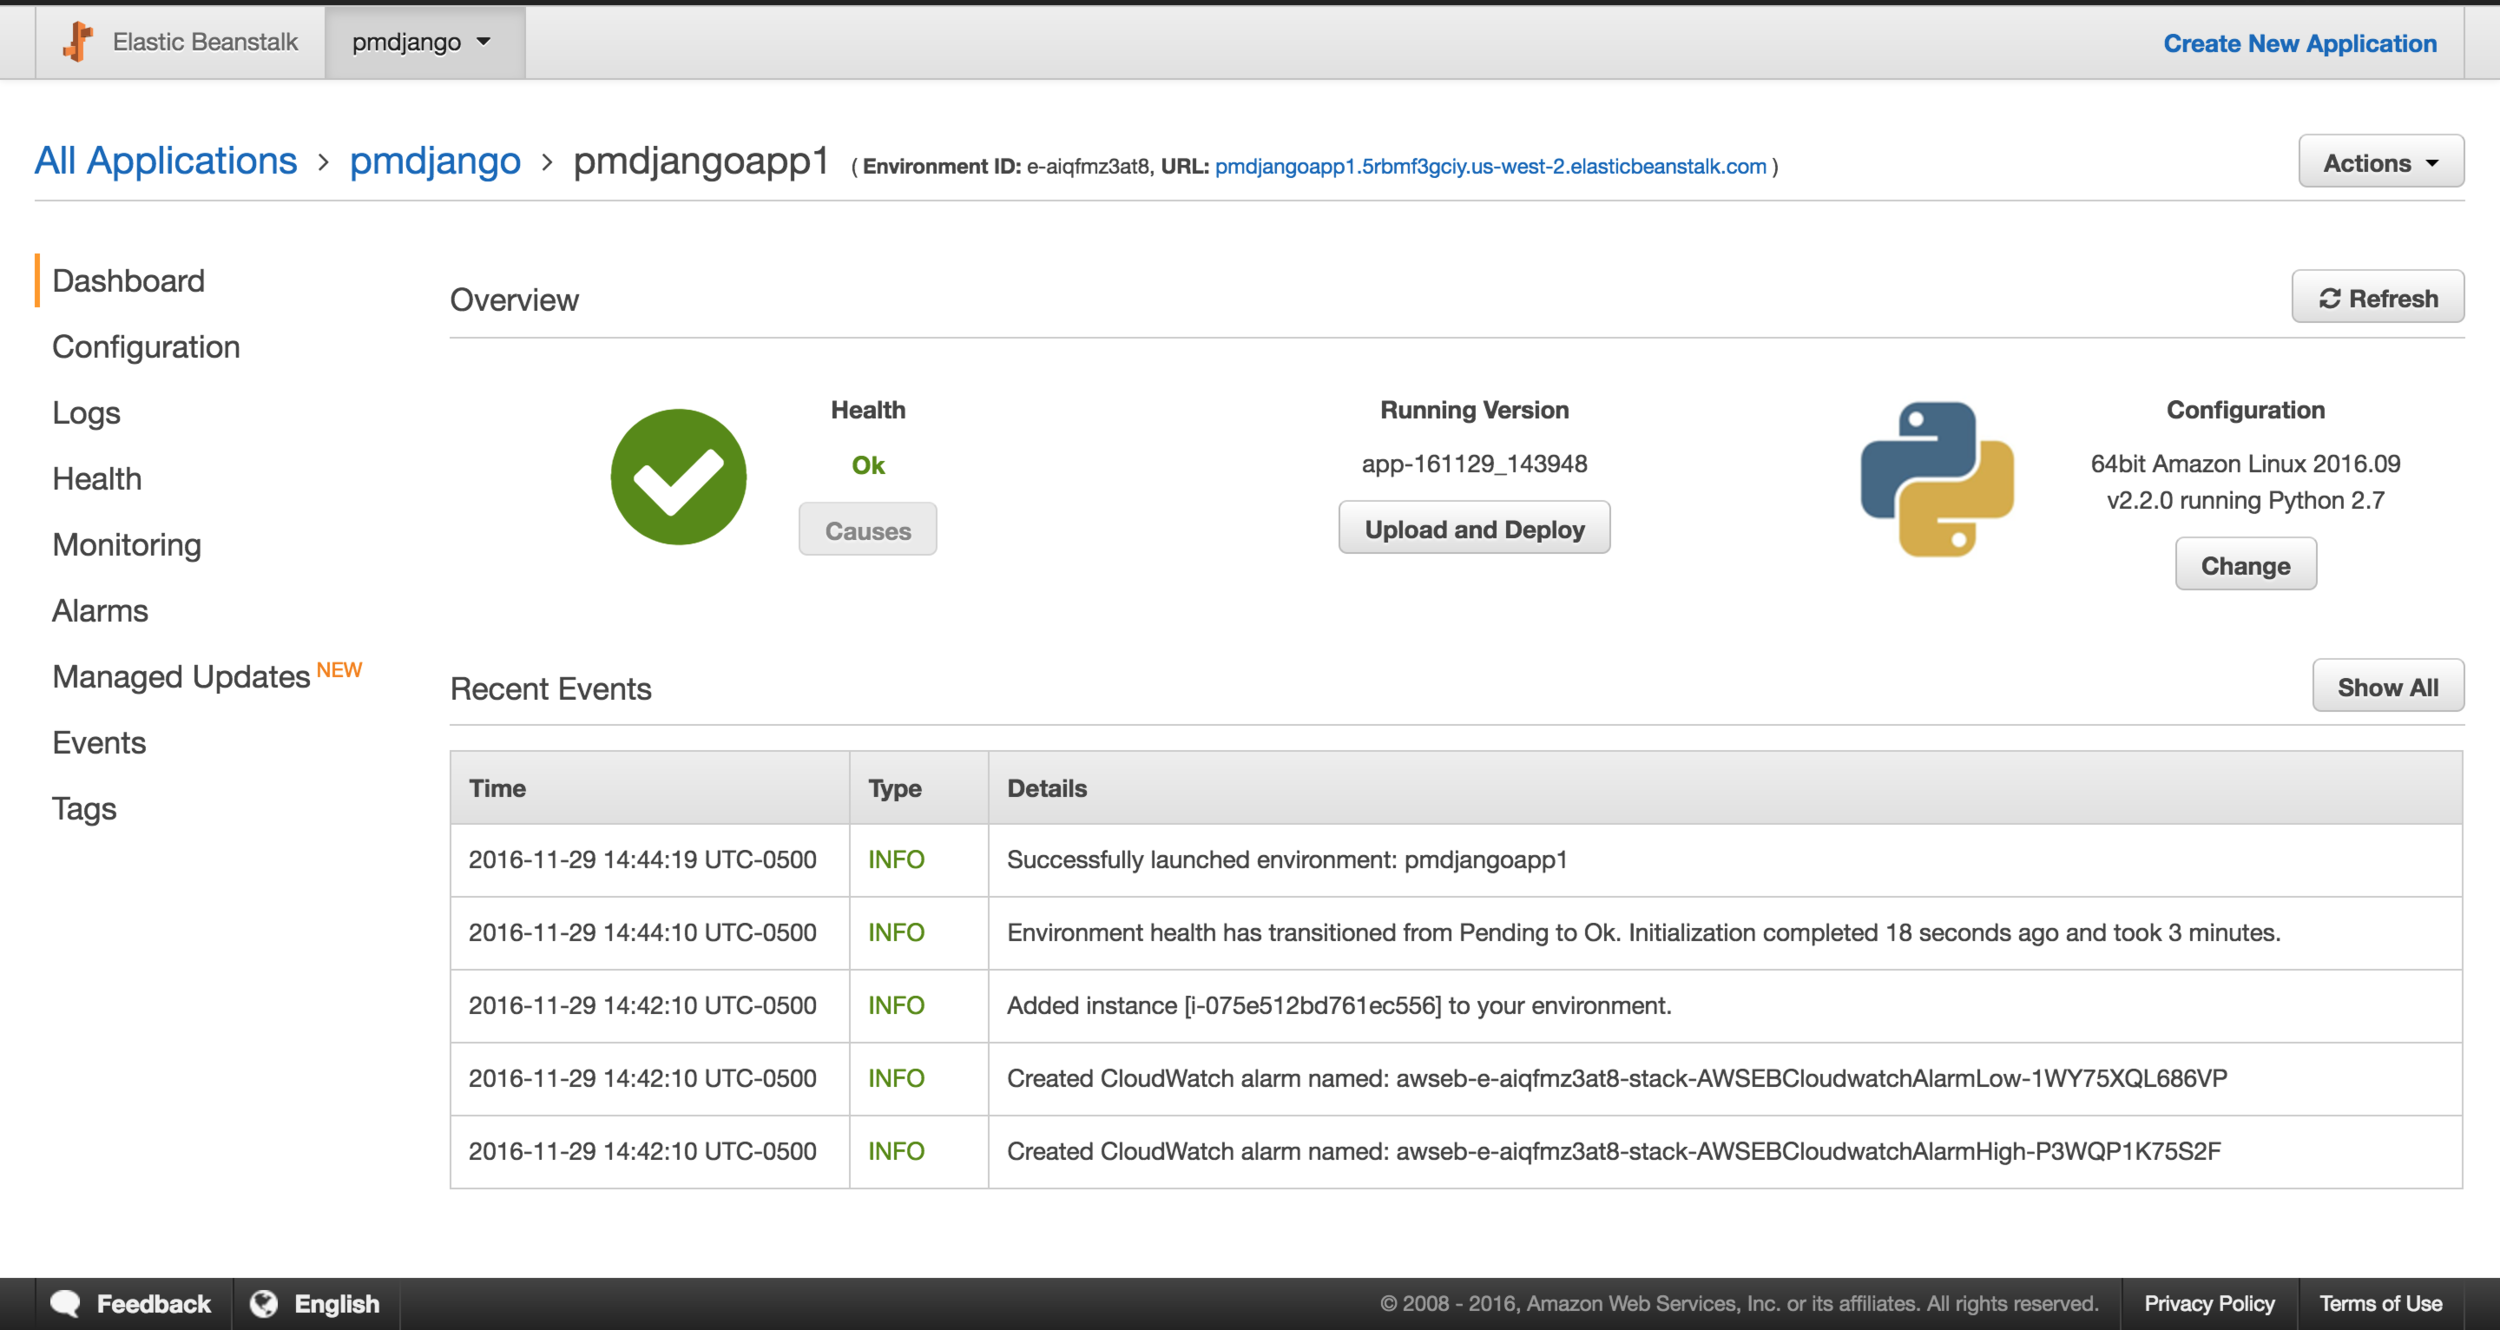Open the environment URL link
2500x1330 pixels.
(x=1490, y=166)
